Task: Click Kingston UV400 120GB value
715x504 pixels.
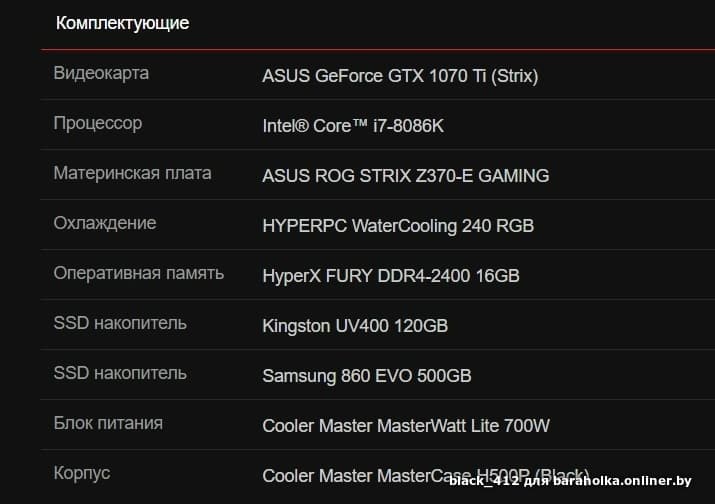Action: click(x=355, y=326)
